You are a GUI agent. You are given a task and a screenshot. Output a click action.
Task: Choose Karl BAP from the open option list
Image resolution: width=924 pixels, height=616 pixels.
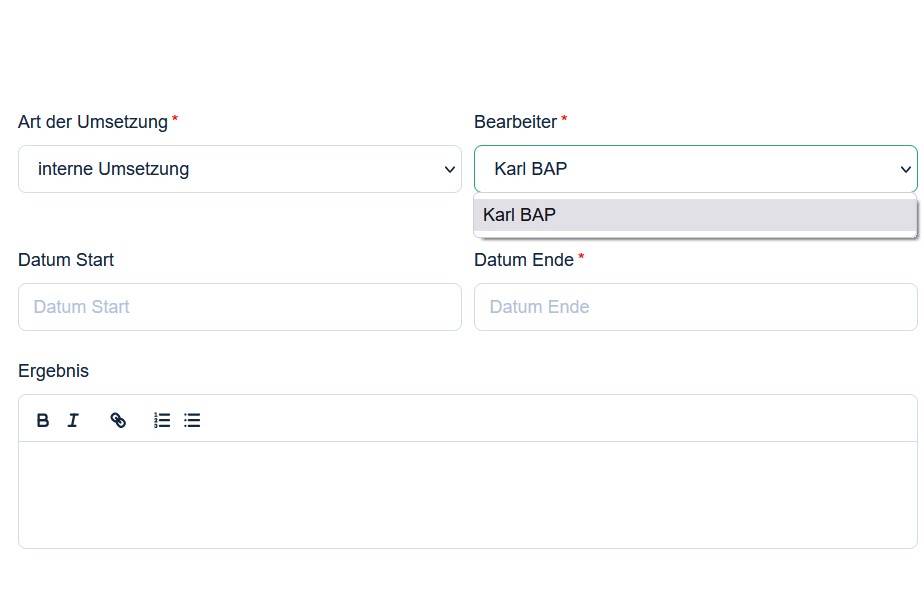pyautogui.click(x=695, y=215)
